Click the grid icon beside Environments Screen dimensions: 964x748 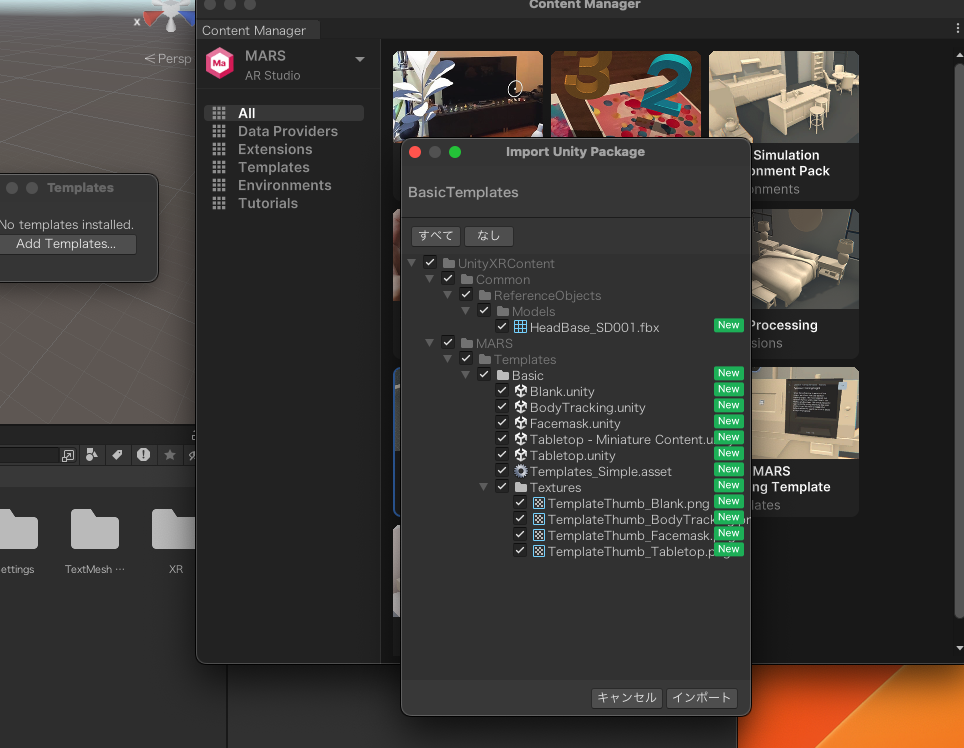[x=219, y=185]
